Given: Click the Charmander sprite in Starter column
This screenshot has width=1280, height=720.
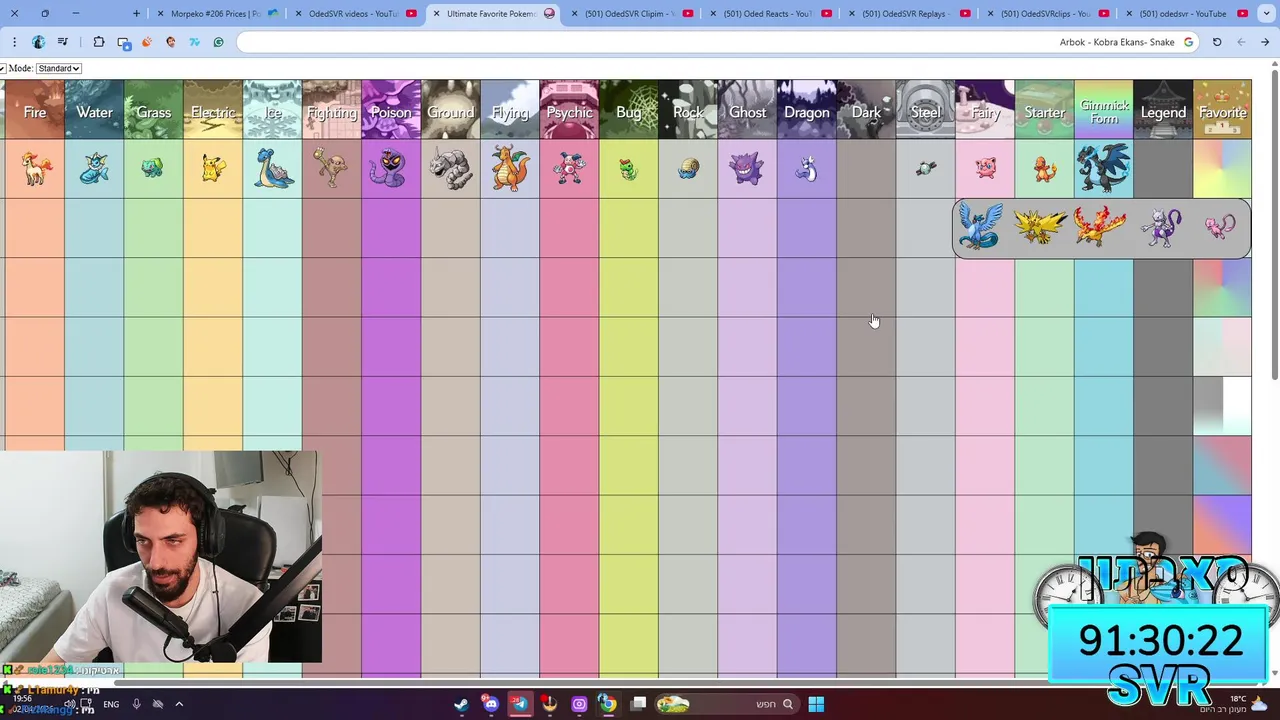Looking at the screenshot, I should (x=1044, y=169).
